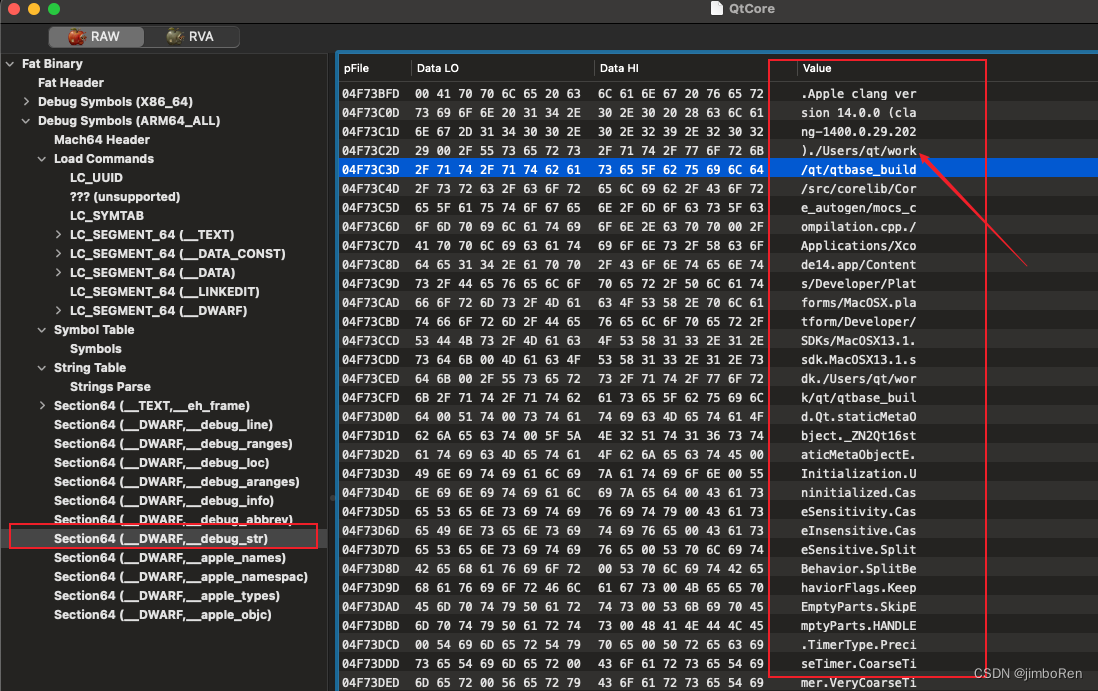The image size is (1098, 691).
Task: Expand LC_SEGMENT_64 (__TEXT) node
Action: coord(58,234)
